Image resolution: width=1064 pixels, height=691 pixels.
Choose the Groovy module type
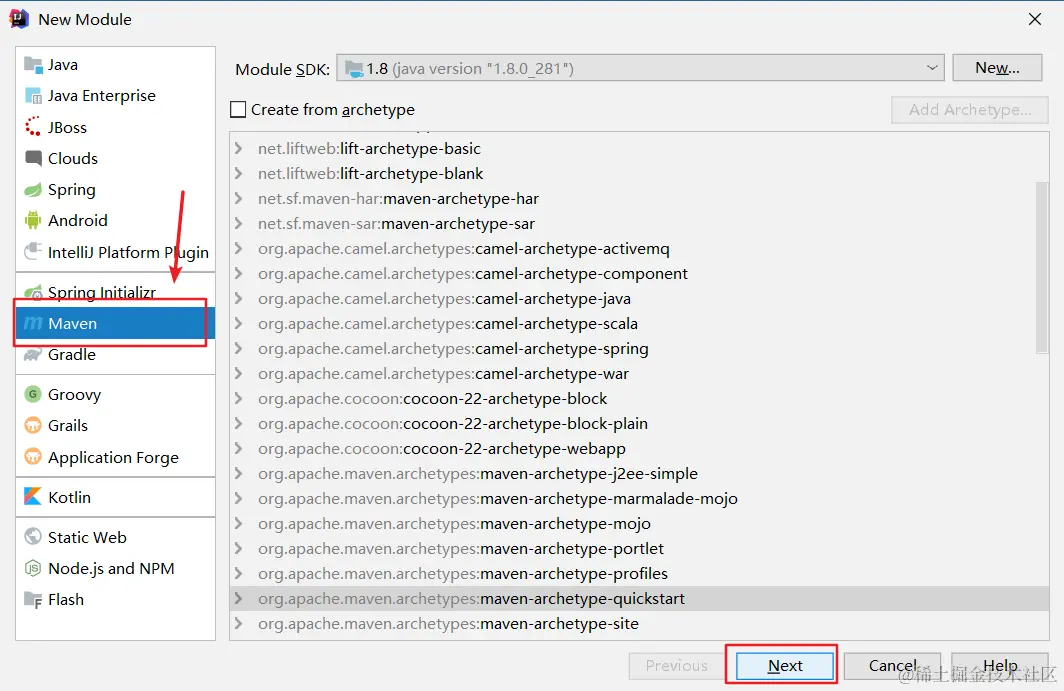coord(115,394)
